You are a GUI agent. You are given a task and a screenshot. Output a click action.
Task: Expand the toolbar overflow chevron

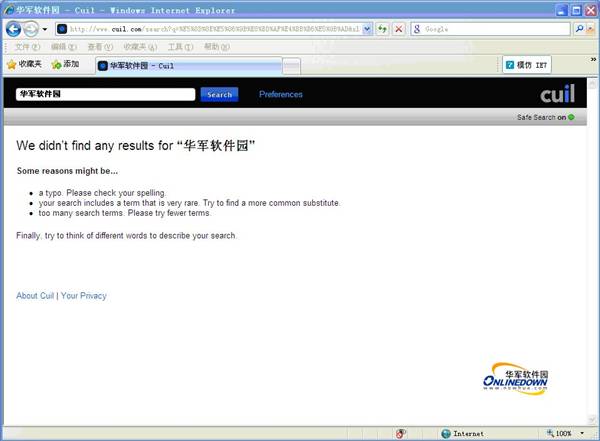593,59
